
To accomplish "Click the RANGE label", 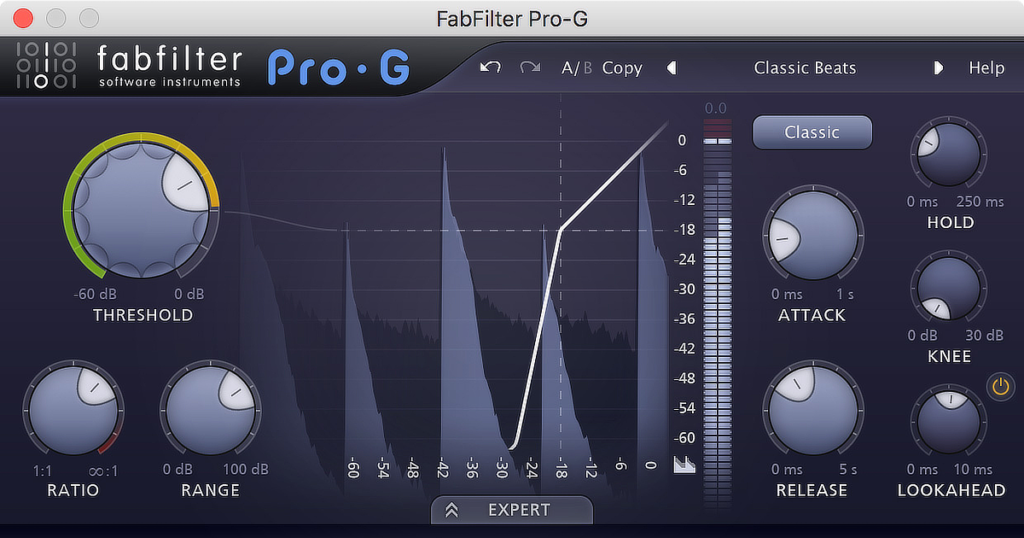I will tap(210, 490).
